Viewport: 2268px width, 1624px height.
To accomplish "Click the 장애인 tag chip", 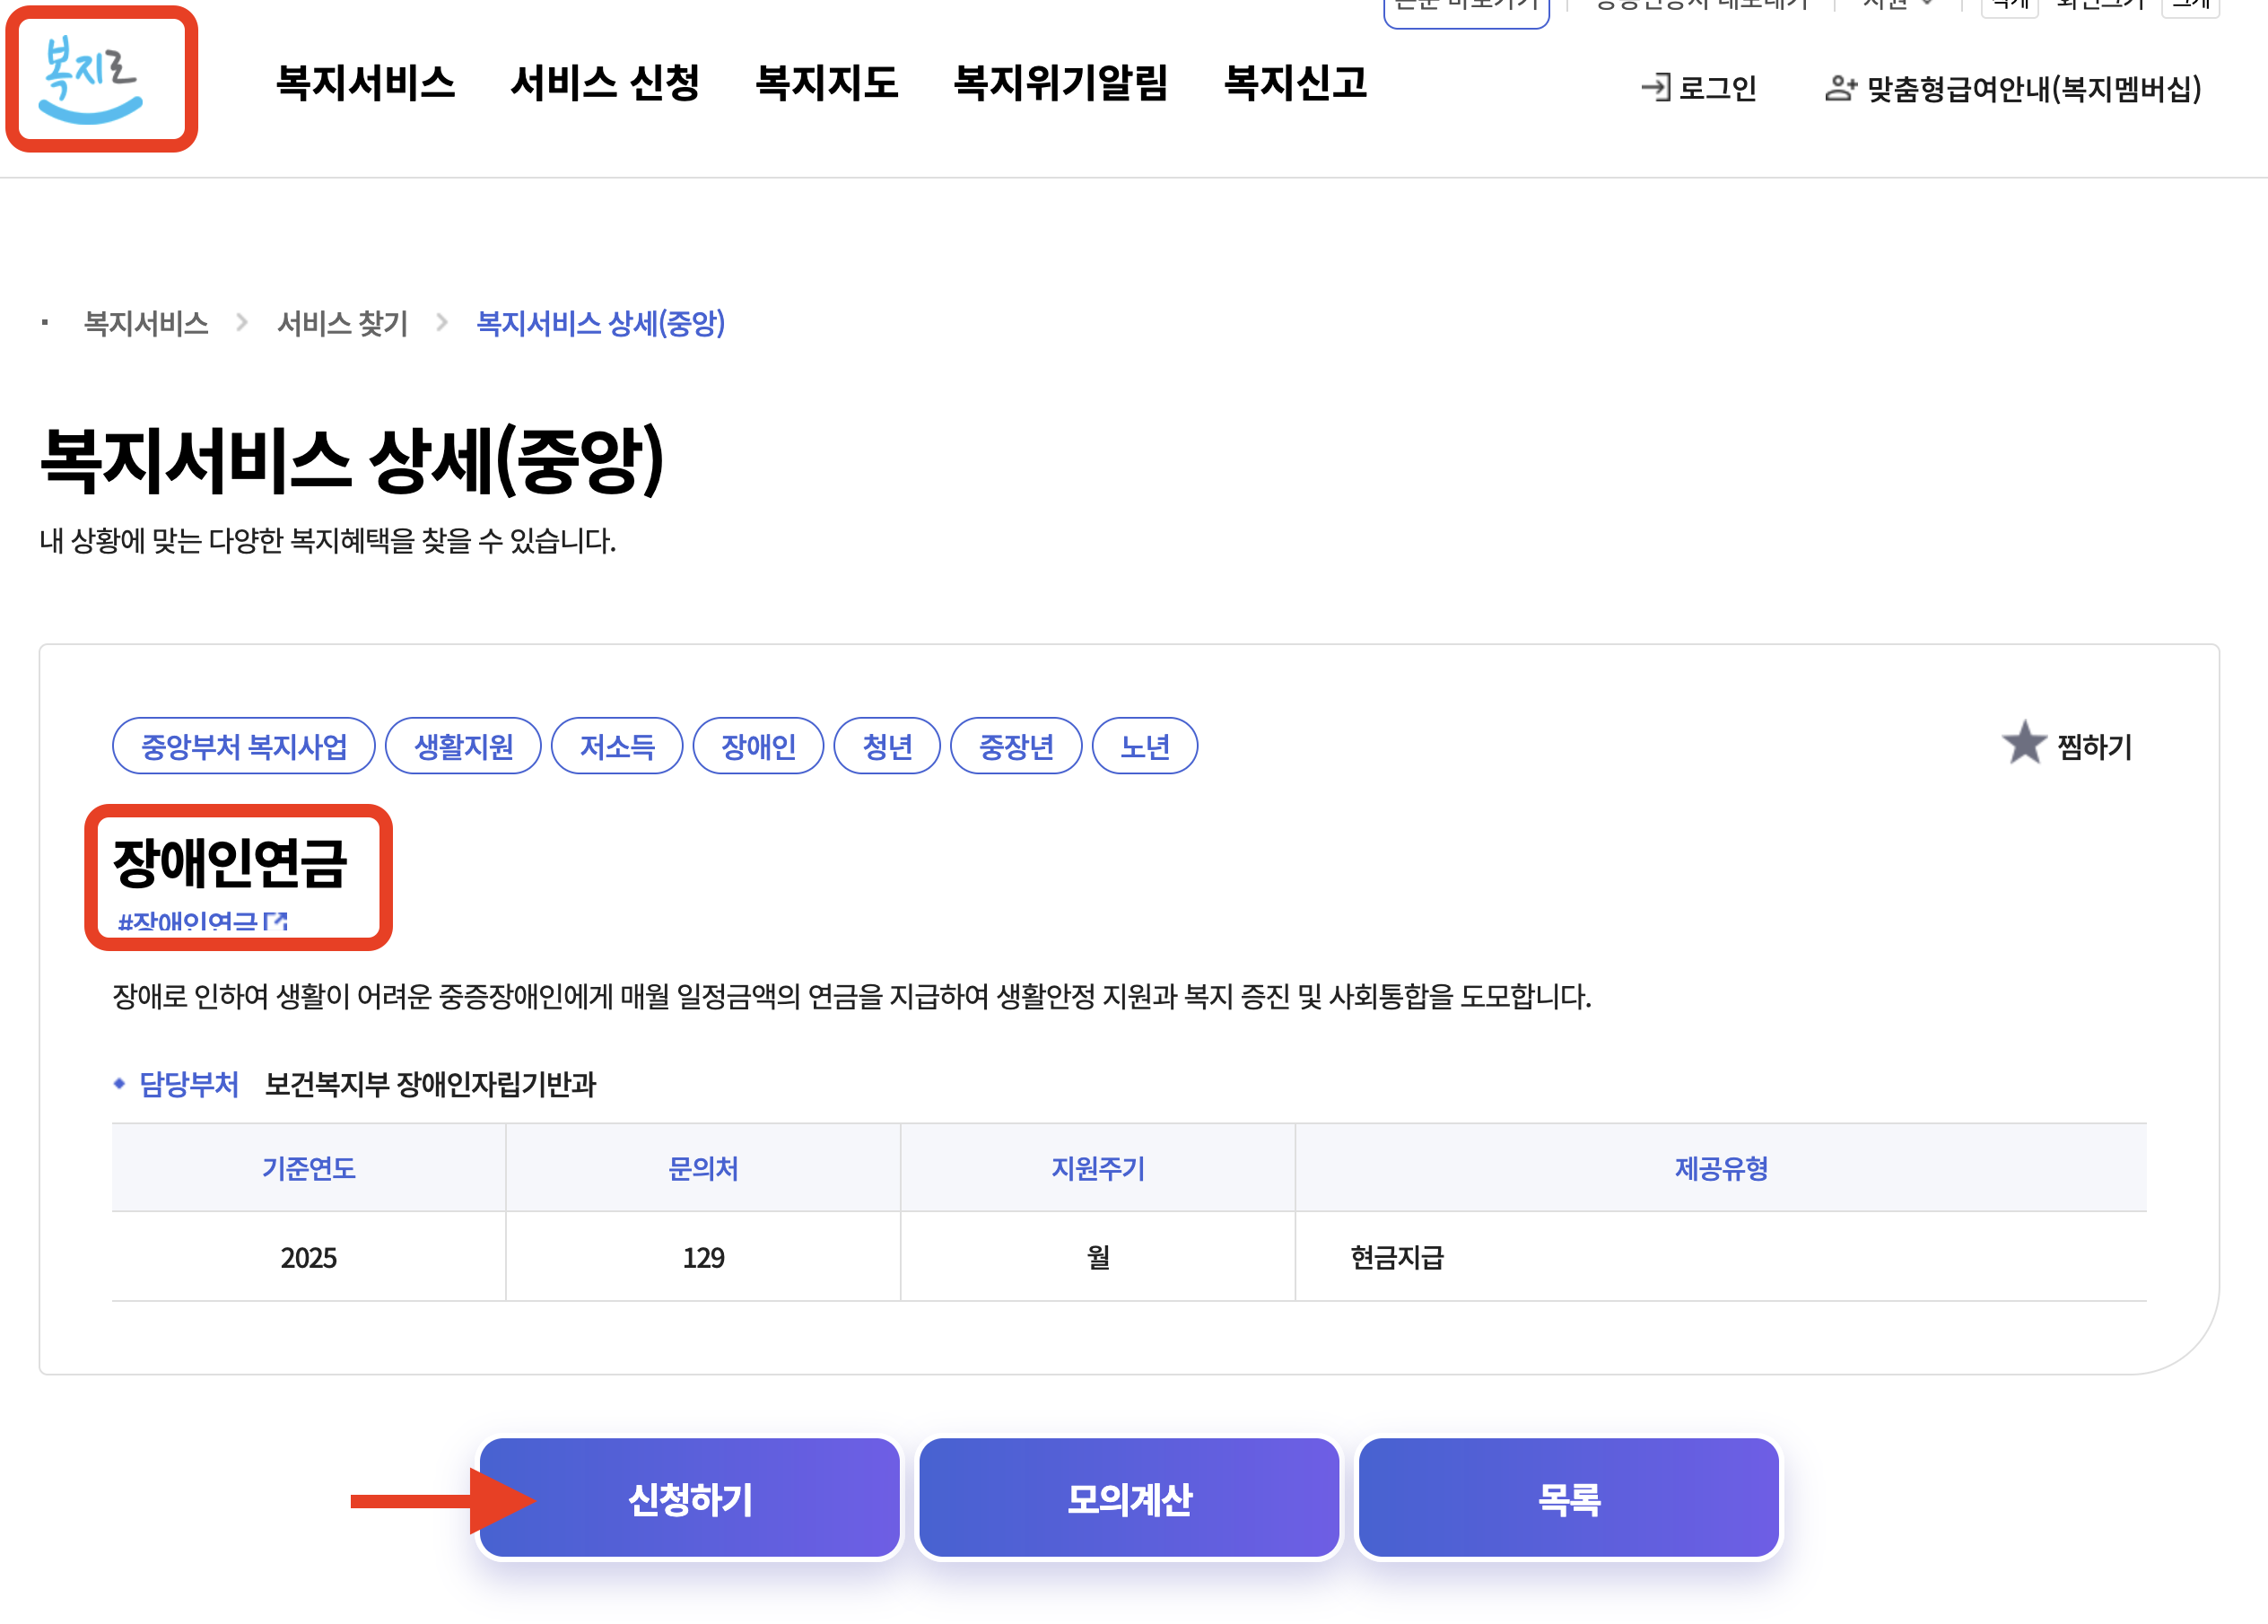I will (x=758, y=746).
